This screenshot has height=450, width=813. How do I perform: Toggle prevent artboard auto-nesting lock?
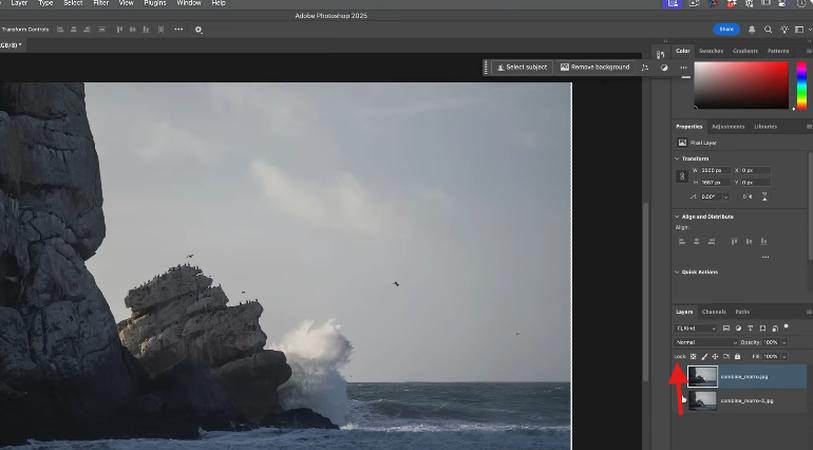click(726, 356)
